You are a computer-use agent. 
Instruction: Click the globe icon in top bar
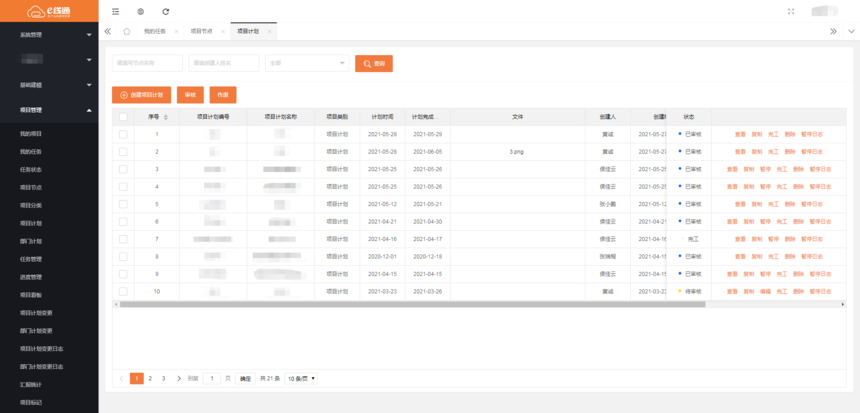(x=140, y=11)
